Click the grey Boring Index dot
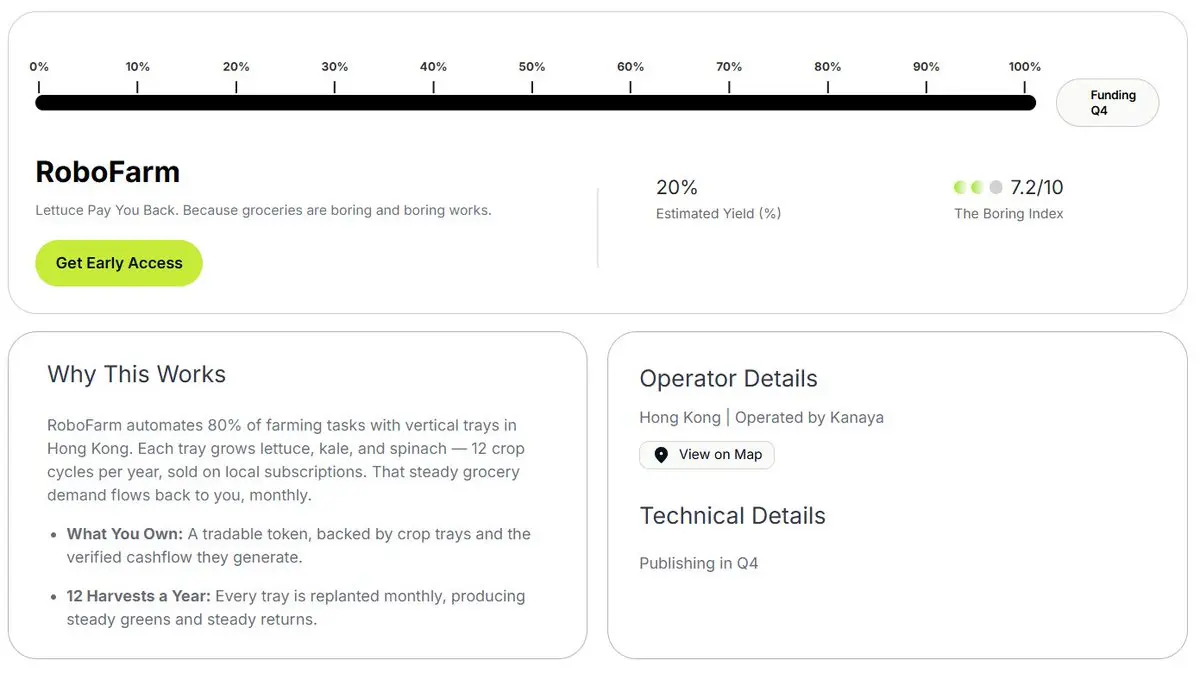1200x673 pixels. coord(995,187)
